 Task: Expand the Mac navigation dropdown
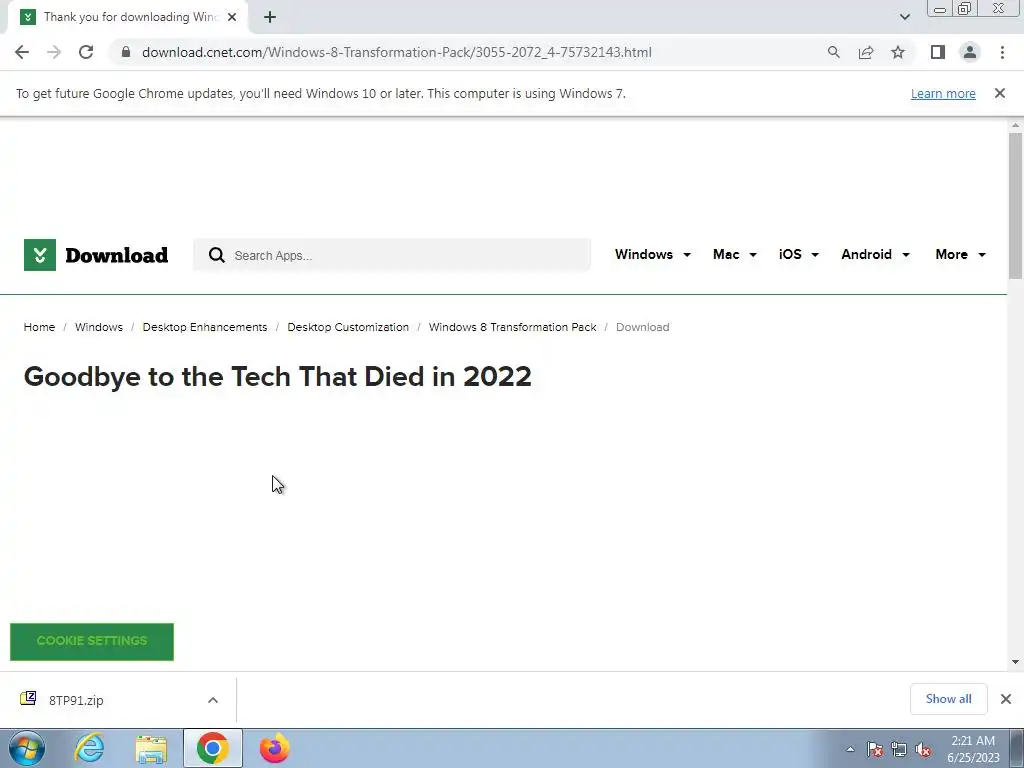(735, 255)
